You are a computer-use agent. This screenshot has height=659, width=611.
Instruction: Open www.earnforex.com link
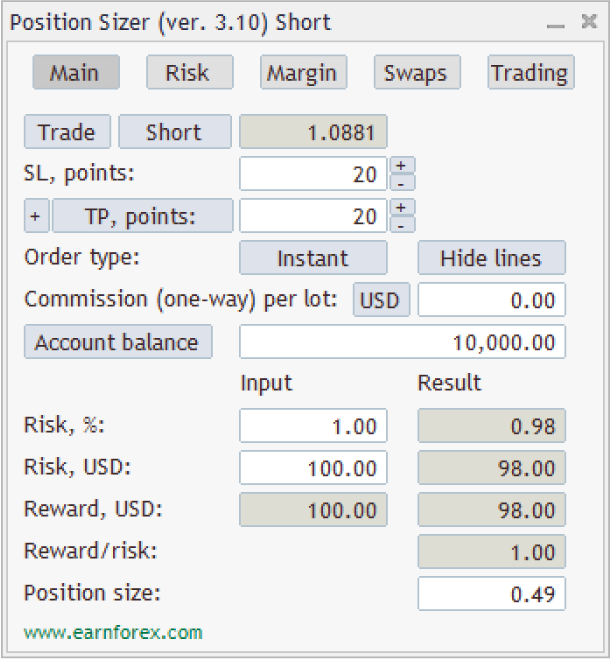point(113,632)
